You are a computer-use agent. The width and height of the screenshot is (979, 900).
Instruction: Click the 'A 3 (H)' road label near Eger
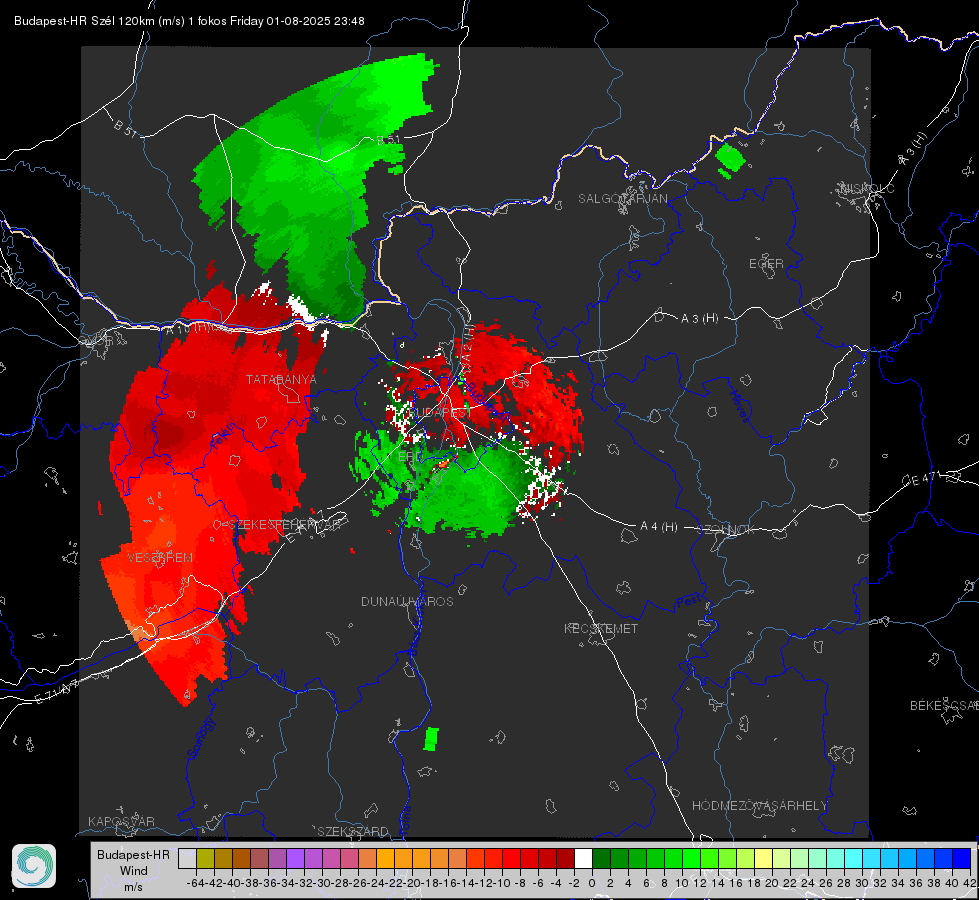pyautogui.click(x=699, y=319)
